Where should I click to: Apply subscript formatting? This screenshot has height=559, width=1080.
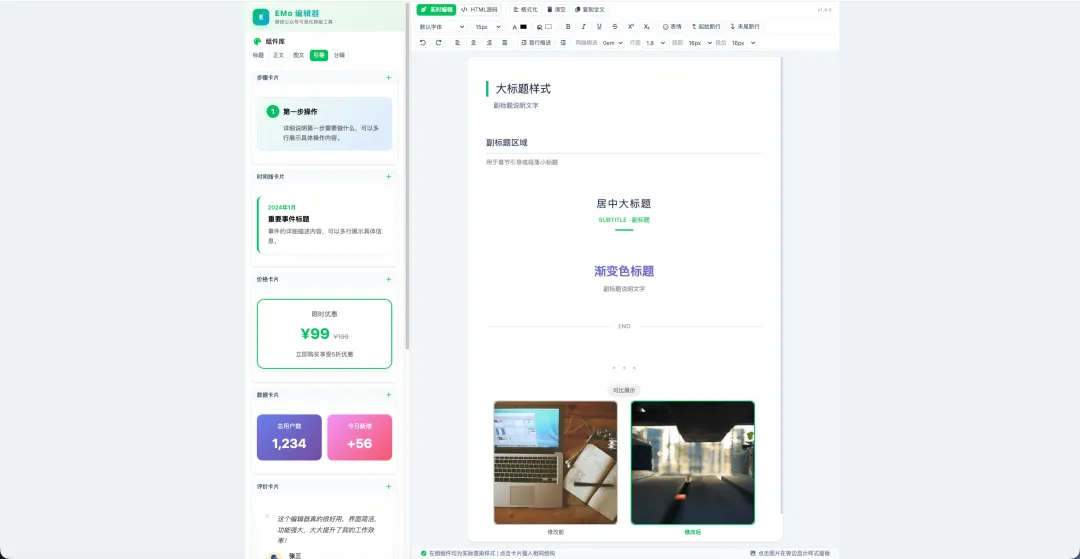(646, 27)
